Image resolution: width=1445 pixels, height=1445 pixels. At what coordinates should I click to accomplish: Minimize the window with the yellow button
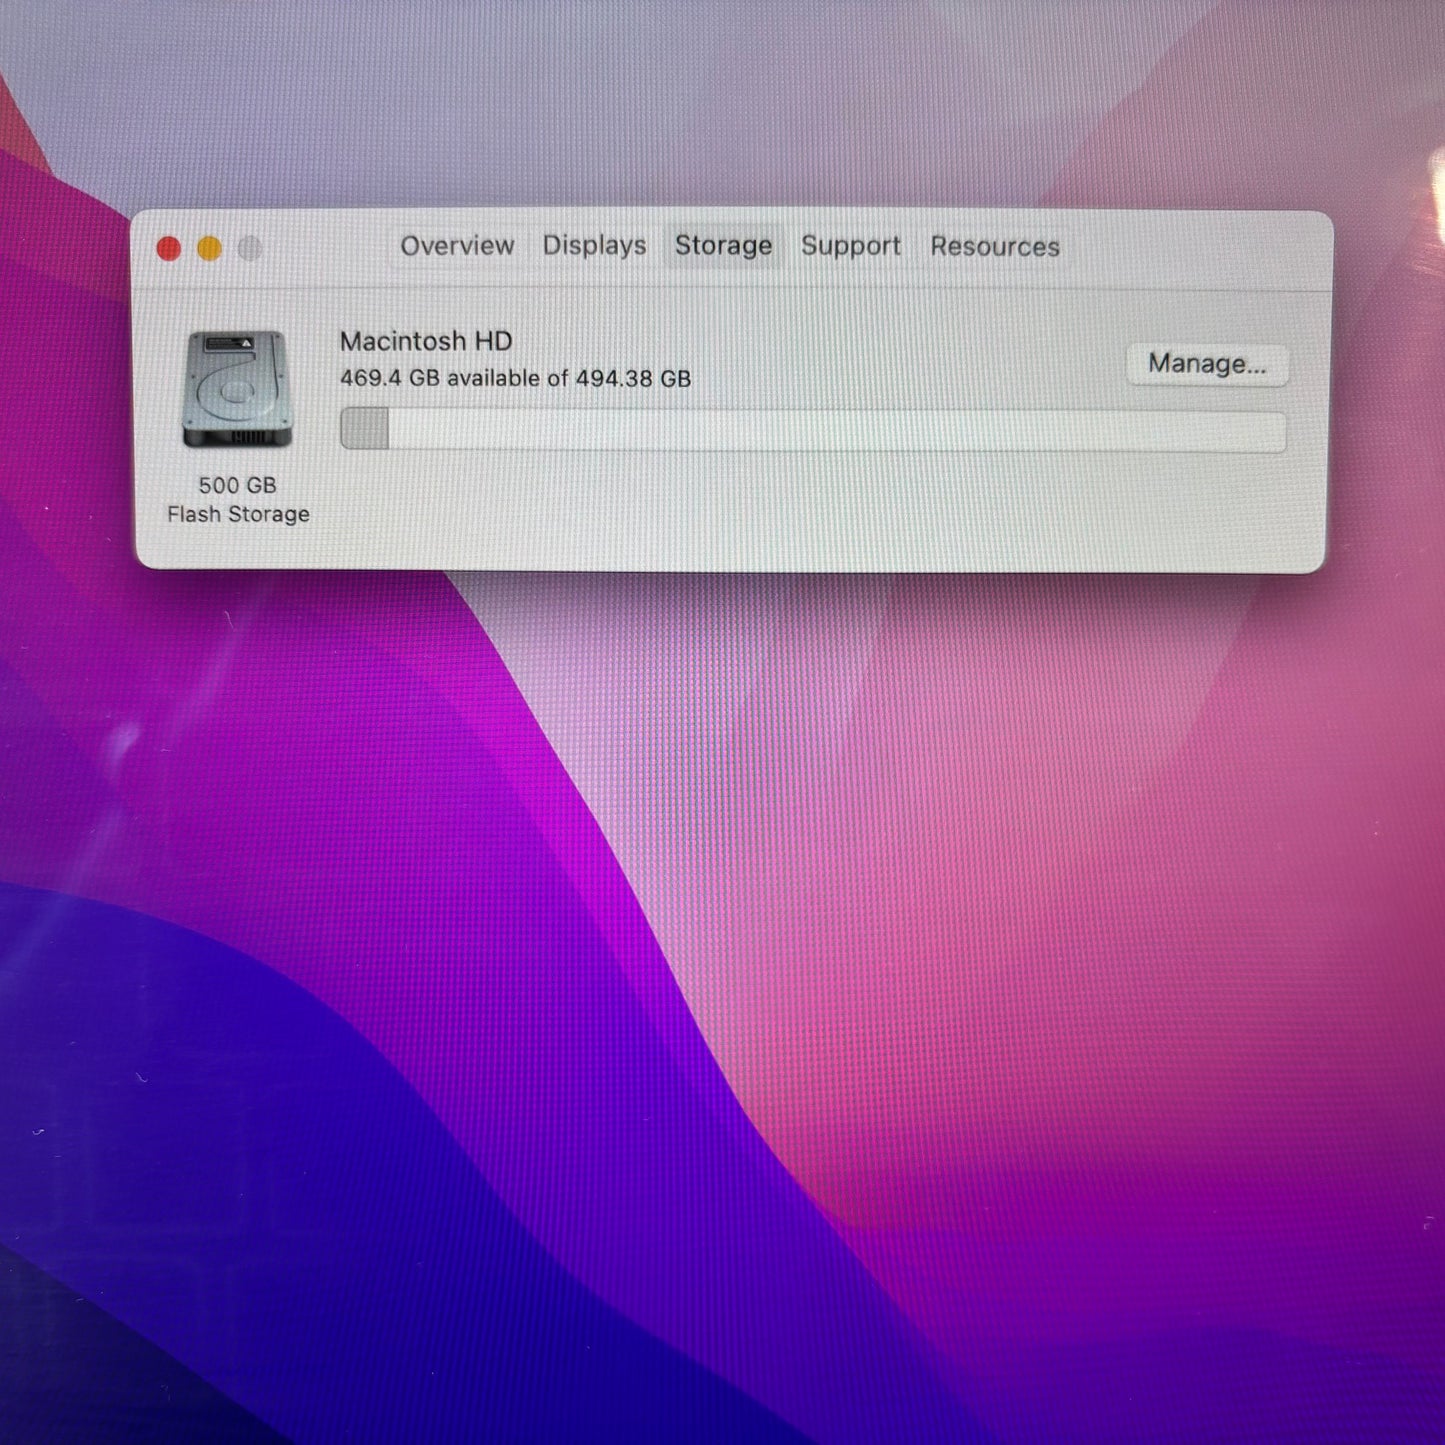(209, 248)
